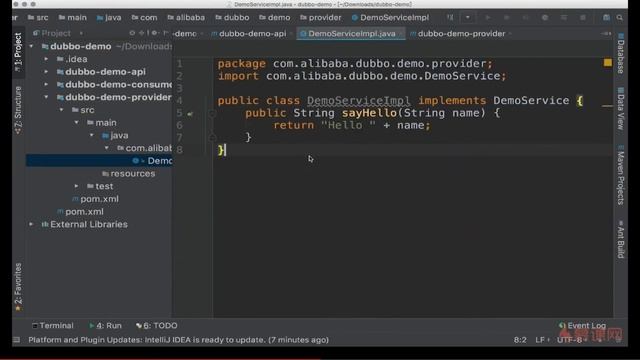The width and height of the screenshot is (640, 360).
Task: Close the DemoServiceImpl.java tab
Action: pos(401,34)
